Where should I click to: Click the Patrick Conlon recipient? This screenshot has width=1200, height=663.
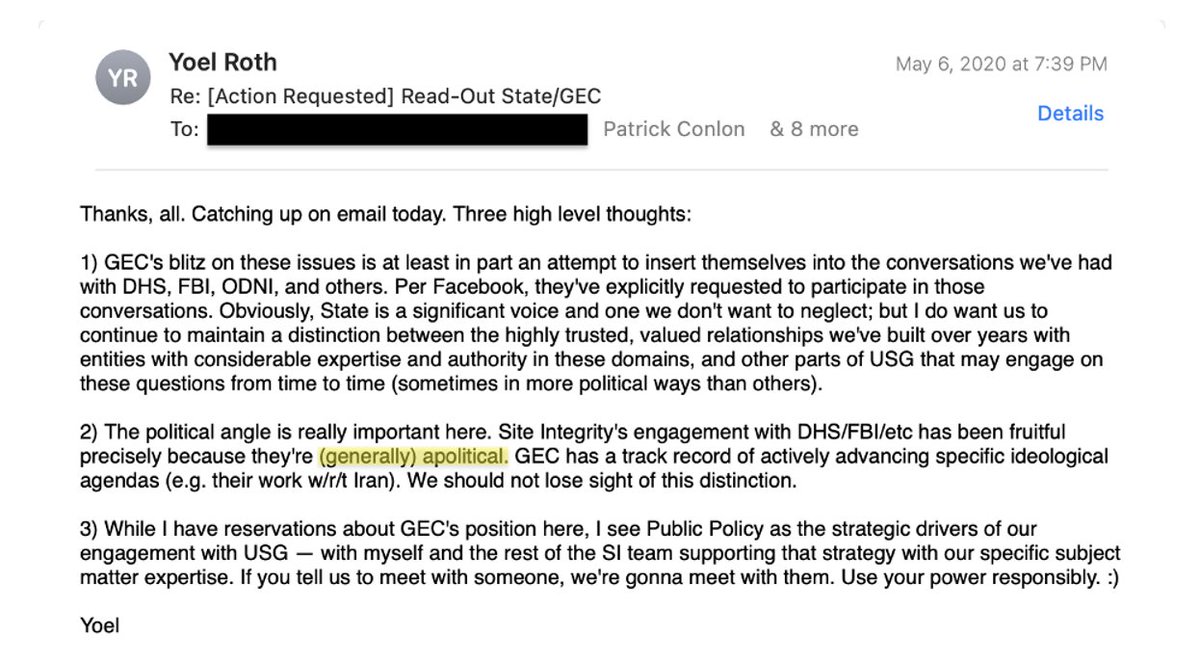pos(674,129)
